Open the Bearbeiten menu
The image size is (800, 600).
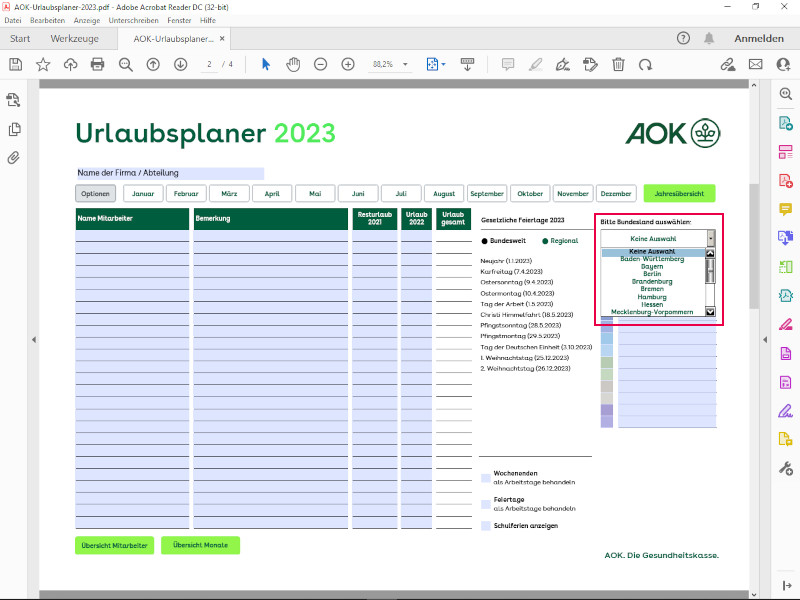pos(47,20)
